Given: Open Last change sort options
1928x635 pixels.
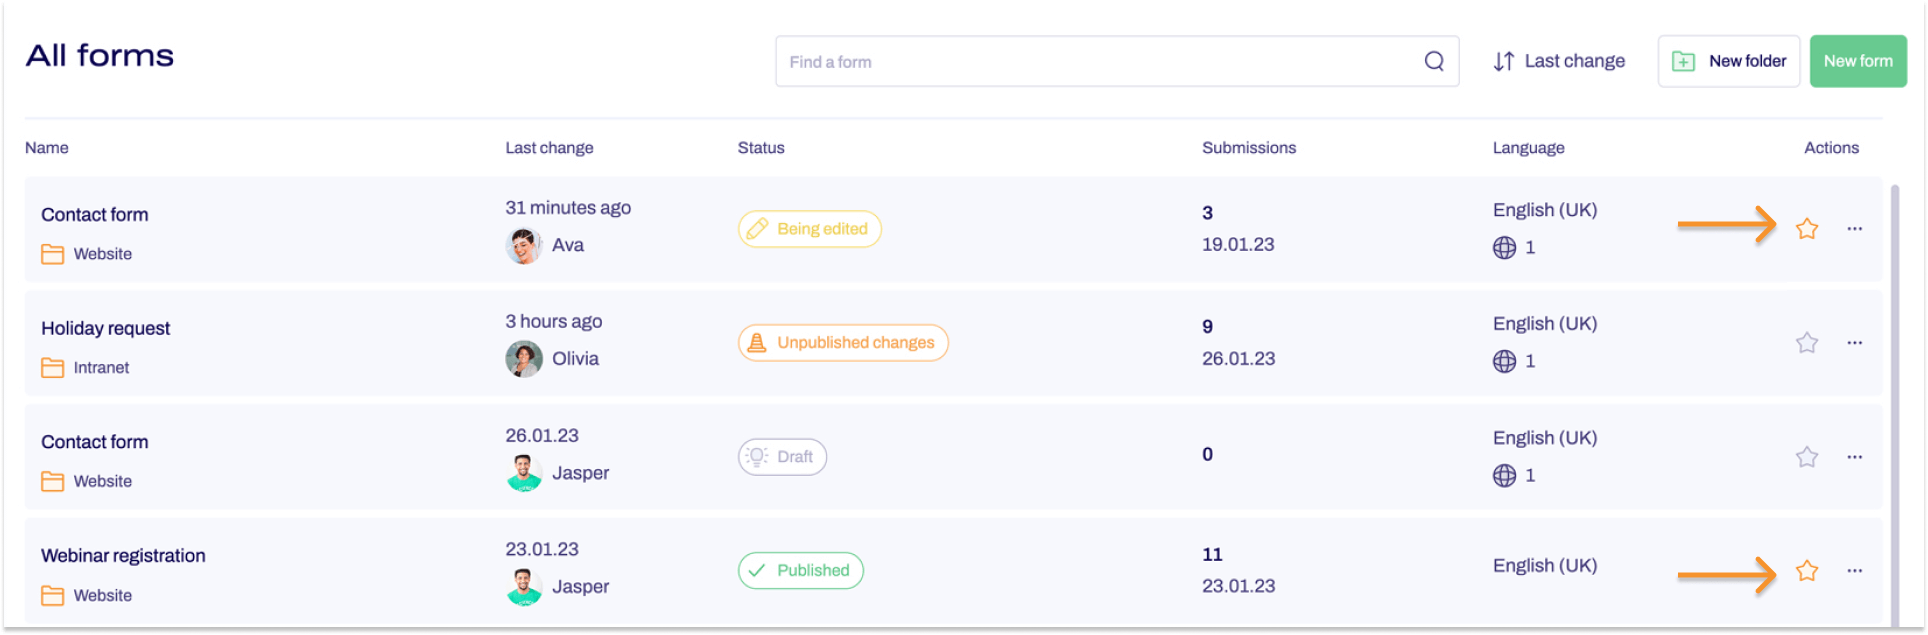Looking at the screenshot, I should click(1559, 62).
